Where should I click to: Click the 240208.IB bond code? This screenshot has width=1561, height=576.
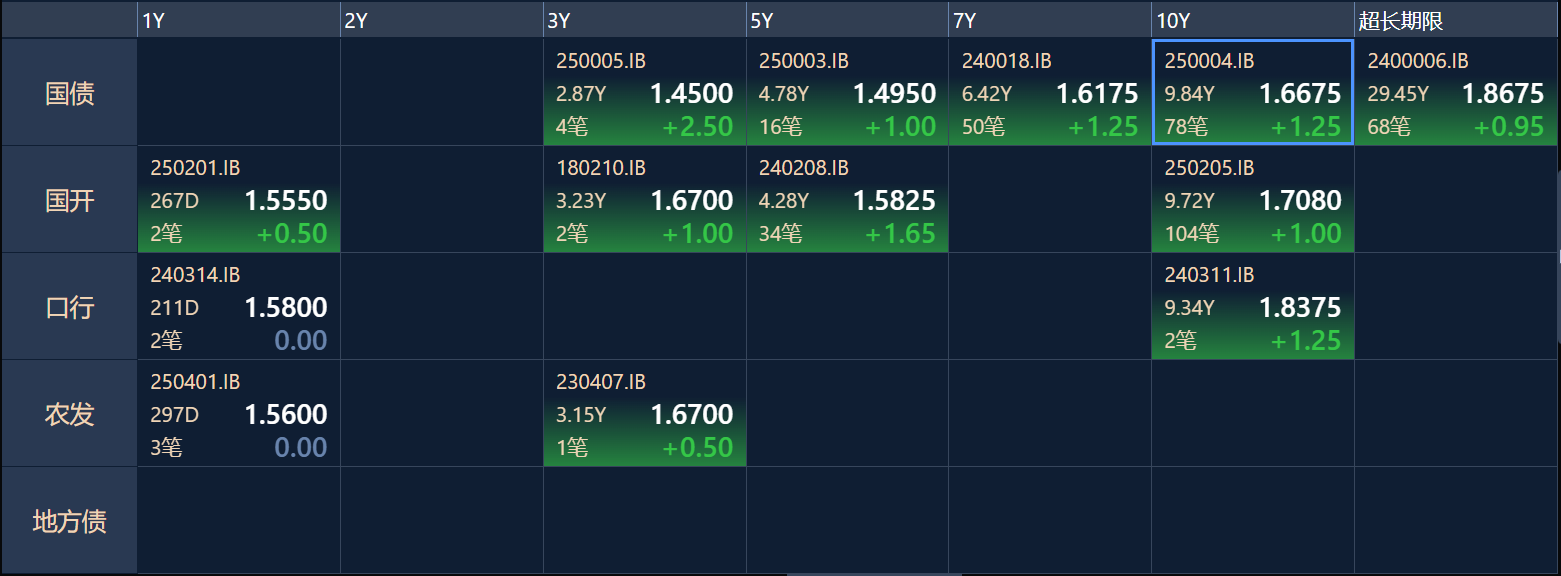point(804,168)
